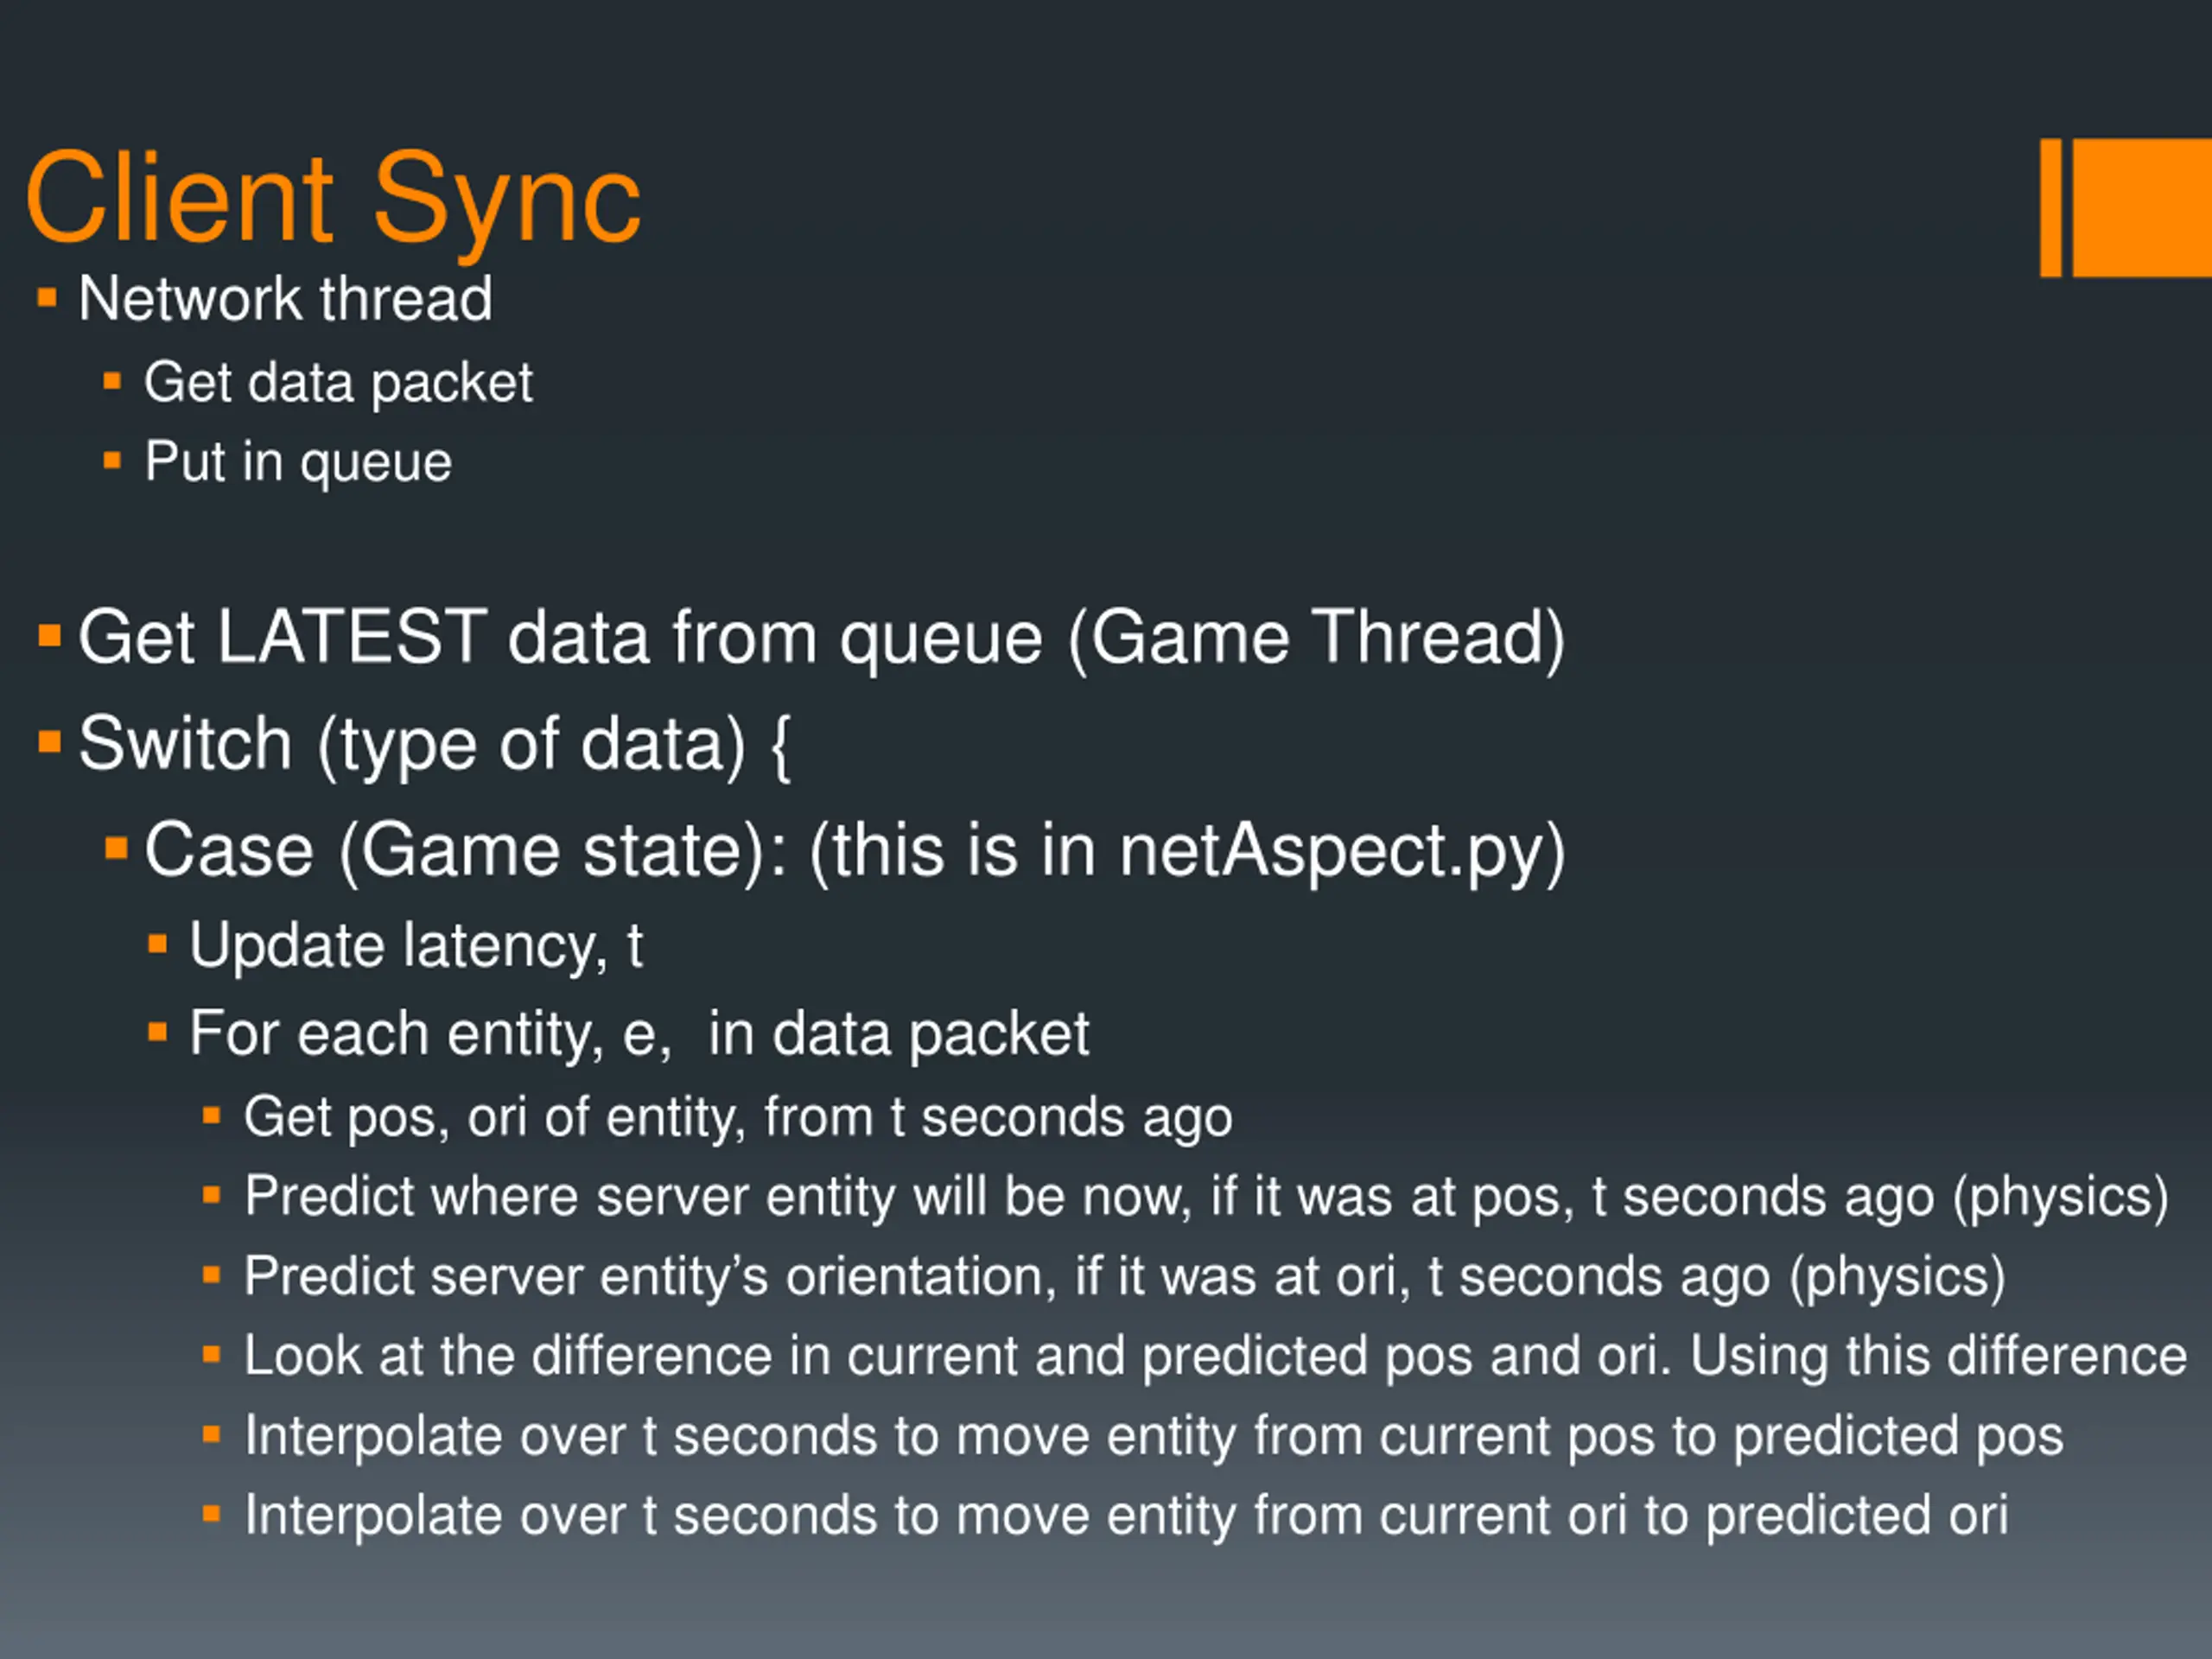Click the orange bullet beside "Get LATEST data"

tap(49, 636)
